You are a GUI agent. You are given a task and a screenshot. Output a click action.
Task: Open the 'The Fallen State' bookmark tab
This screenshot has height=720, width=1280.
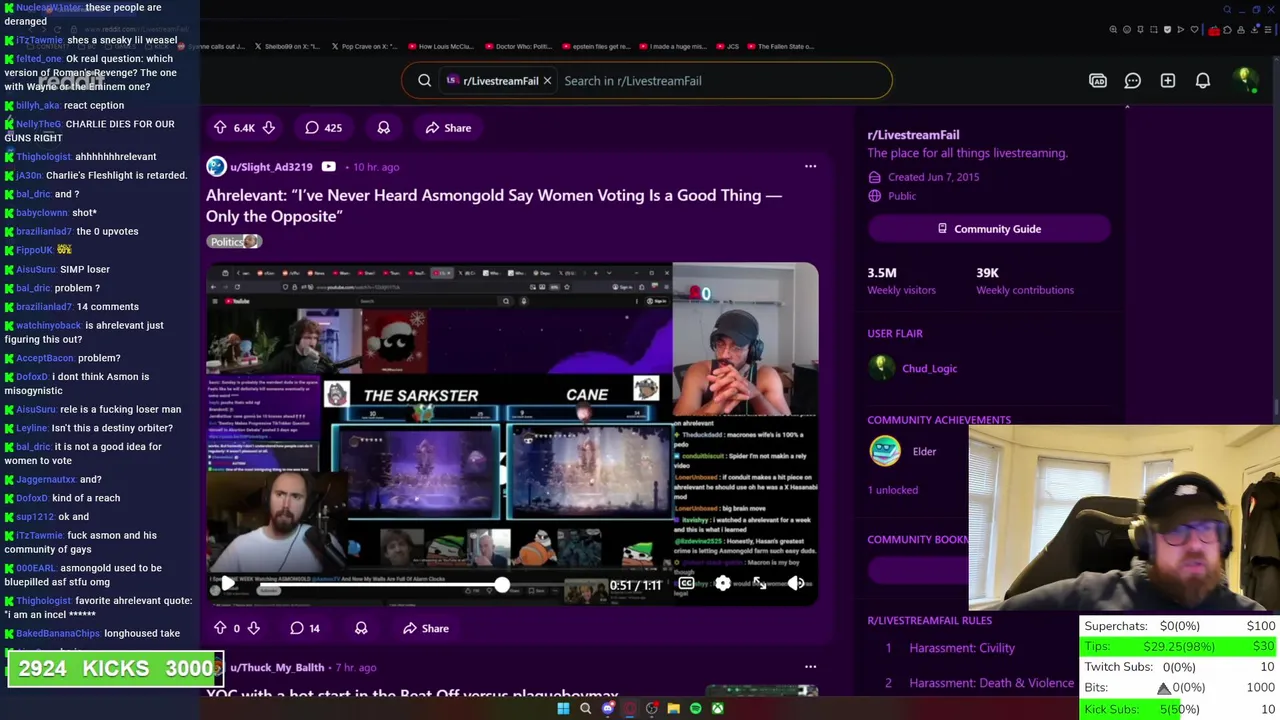tap(780, 46)
